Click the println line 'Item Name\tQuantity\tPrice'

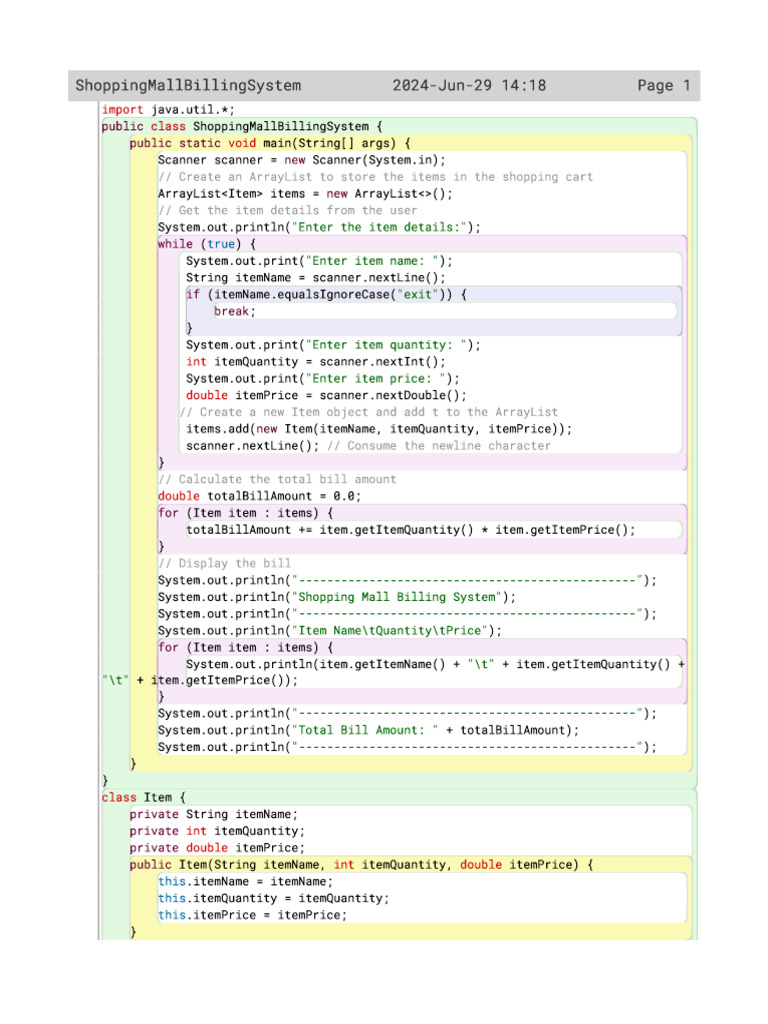tap(330, 631)
